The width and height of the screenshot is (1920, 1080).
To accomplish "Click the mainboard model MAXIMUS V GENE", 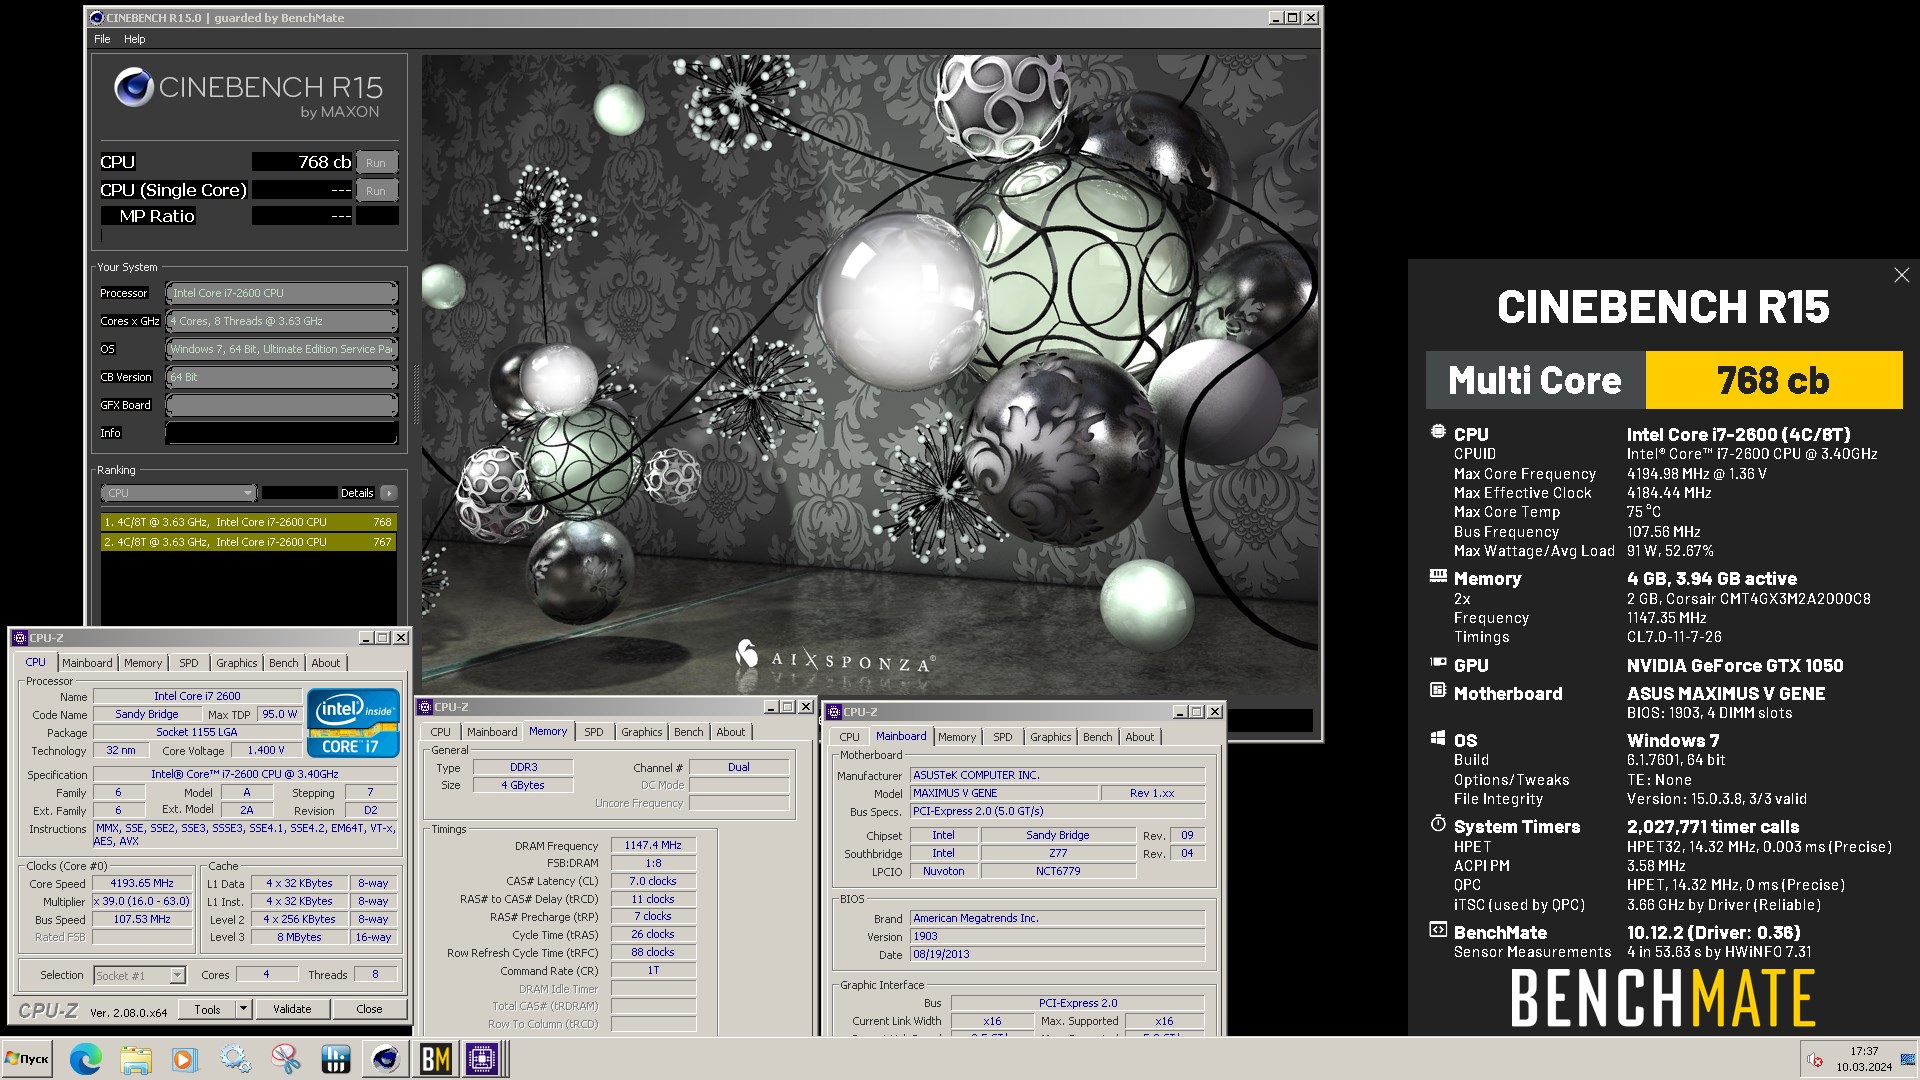I will click(1003, 793).
